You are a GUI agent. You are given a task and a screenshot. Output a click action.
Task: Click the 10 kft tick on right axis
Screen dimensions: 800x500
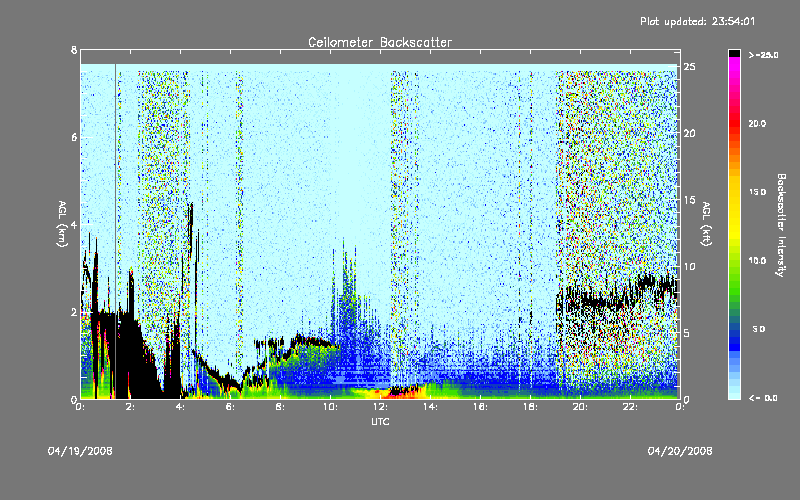tap(689, 266)
